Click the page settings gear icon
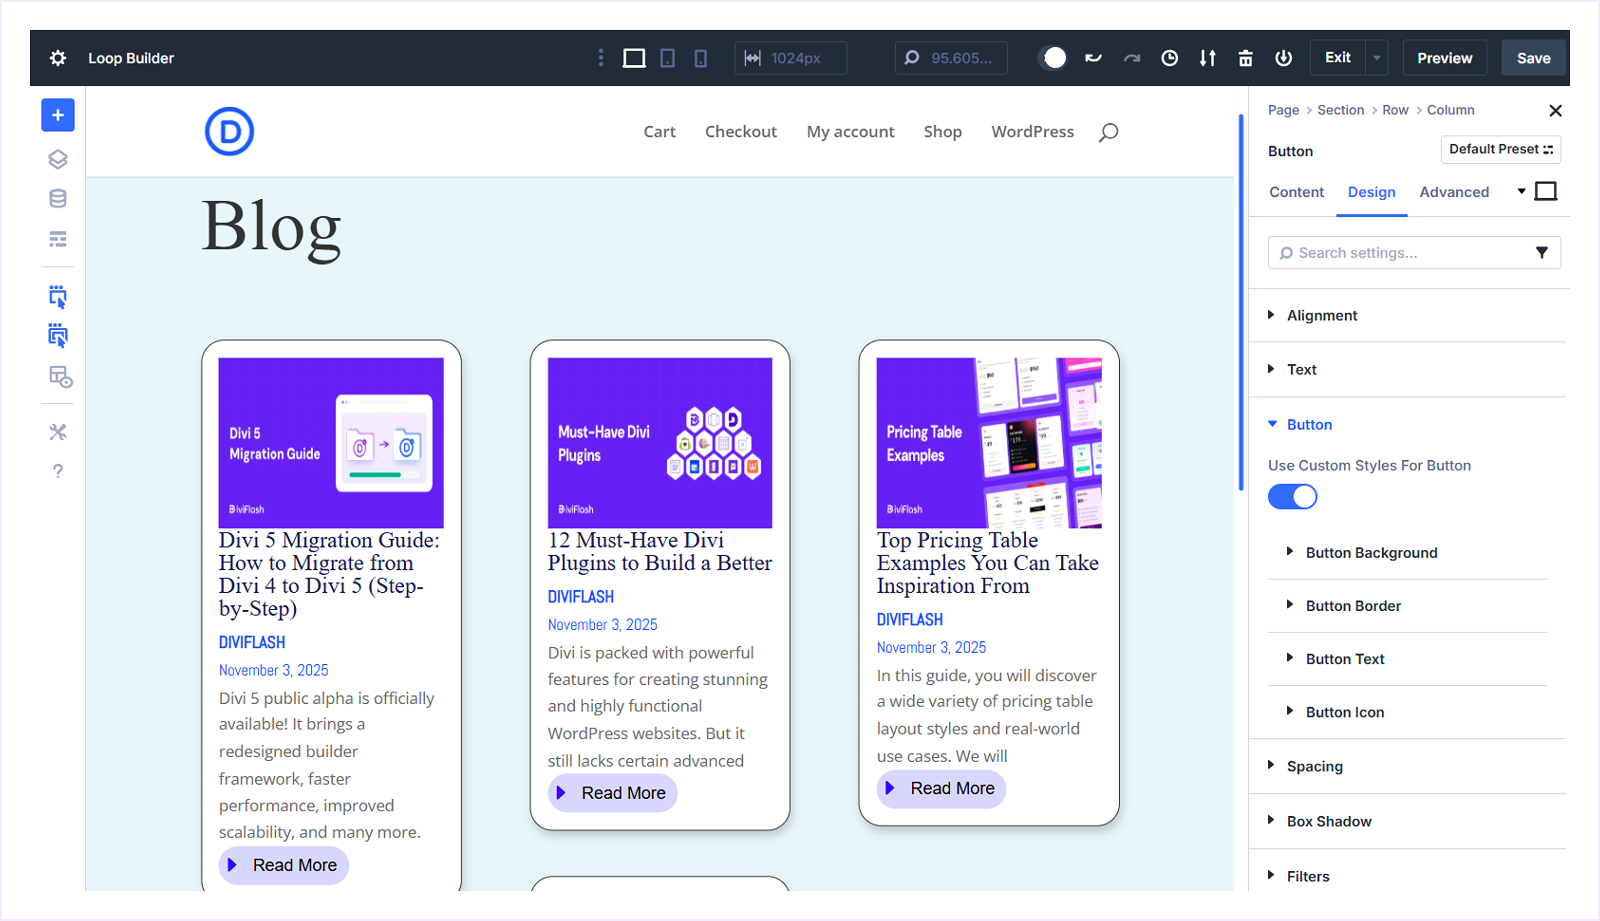The image size is (1600, 921). pos(58,58)
